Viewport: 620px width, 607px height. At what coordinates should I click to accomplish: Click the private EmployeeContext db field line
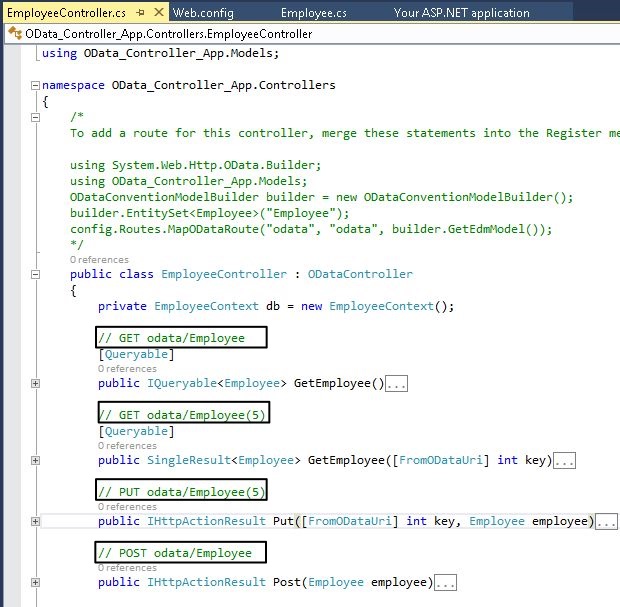276,306
